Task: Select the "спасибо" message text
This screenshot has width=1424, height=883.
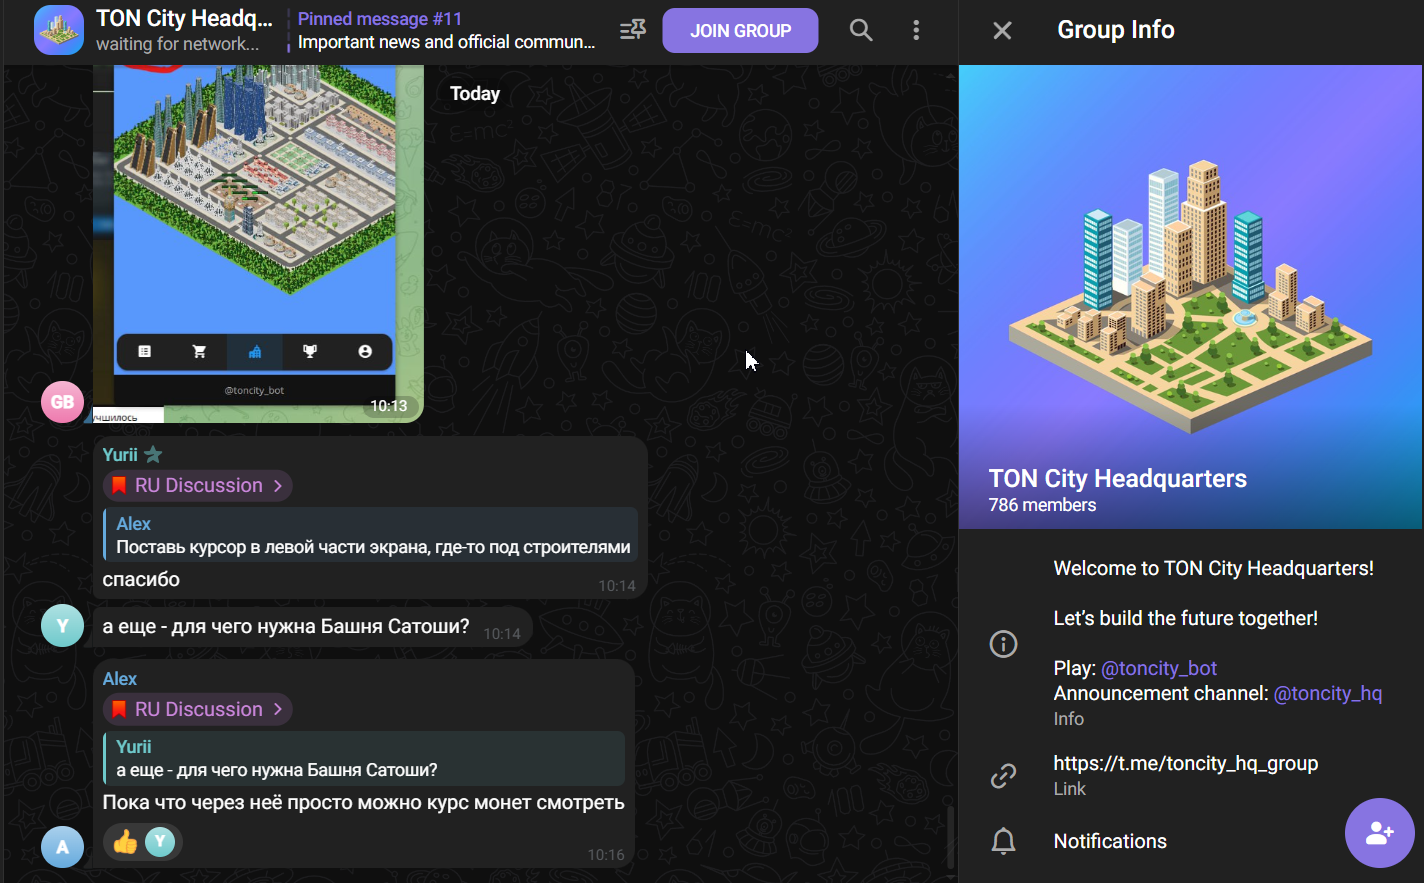Action: coord(141,580)
